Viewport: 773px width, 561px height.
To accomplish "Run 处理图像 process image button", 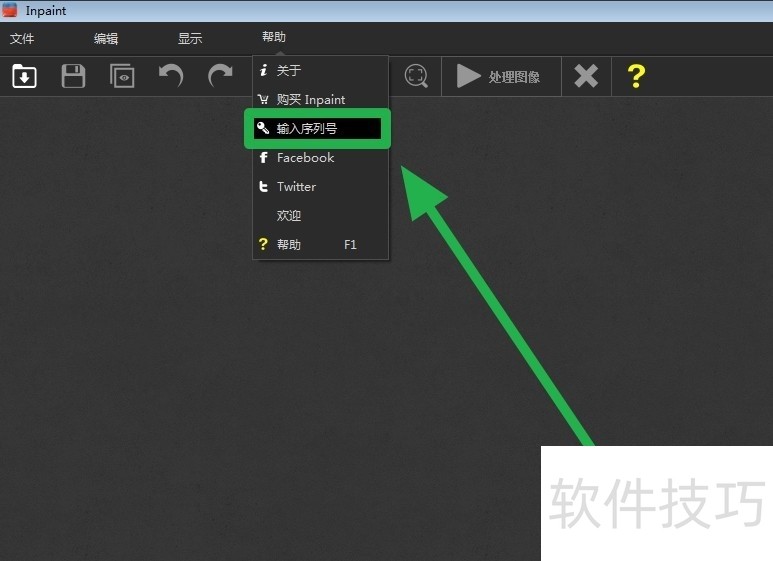I will pos(499,76).
